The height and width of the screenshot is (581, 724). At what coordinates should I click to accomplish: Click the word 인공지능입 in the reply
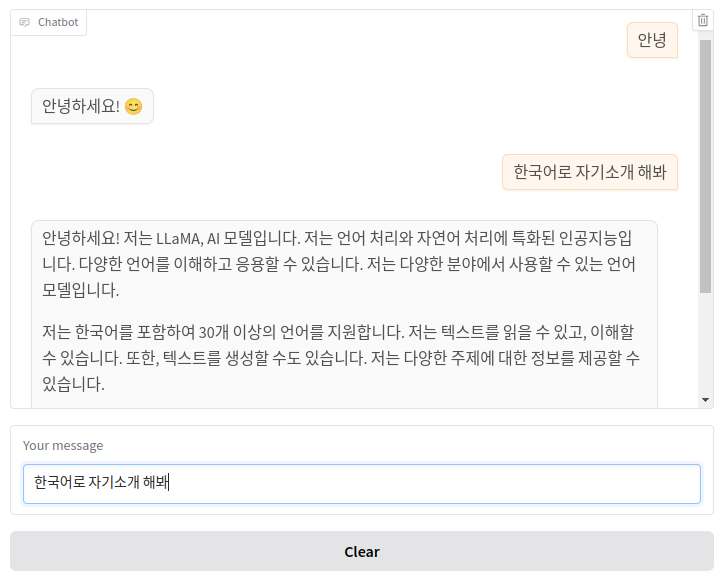coord(595,238)
